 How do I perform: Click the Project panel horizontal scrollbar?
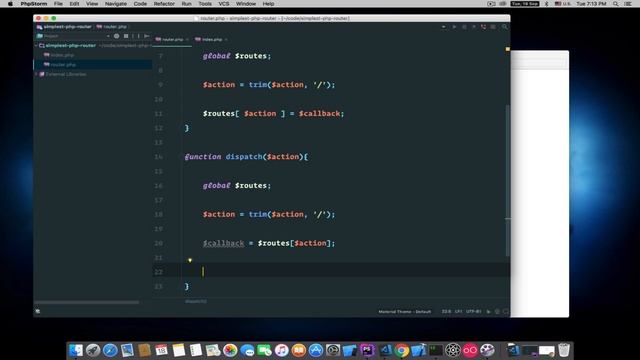[x=87, y=302]
